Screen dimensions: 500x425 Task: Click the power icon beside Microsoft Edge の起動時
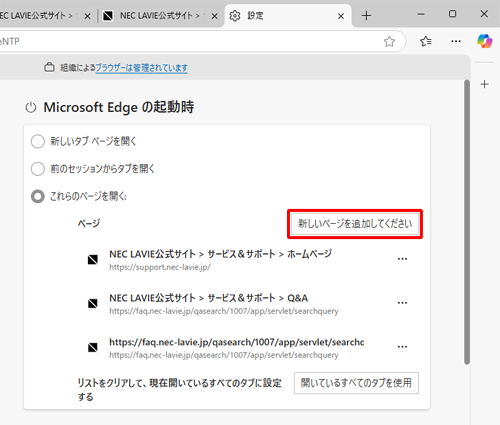point(31,108)
